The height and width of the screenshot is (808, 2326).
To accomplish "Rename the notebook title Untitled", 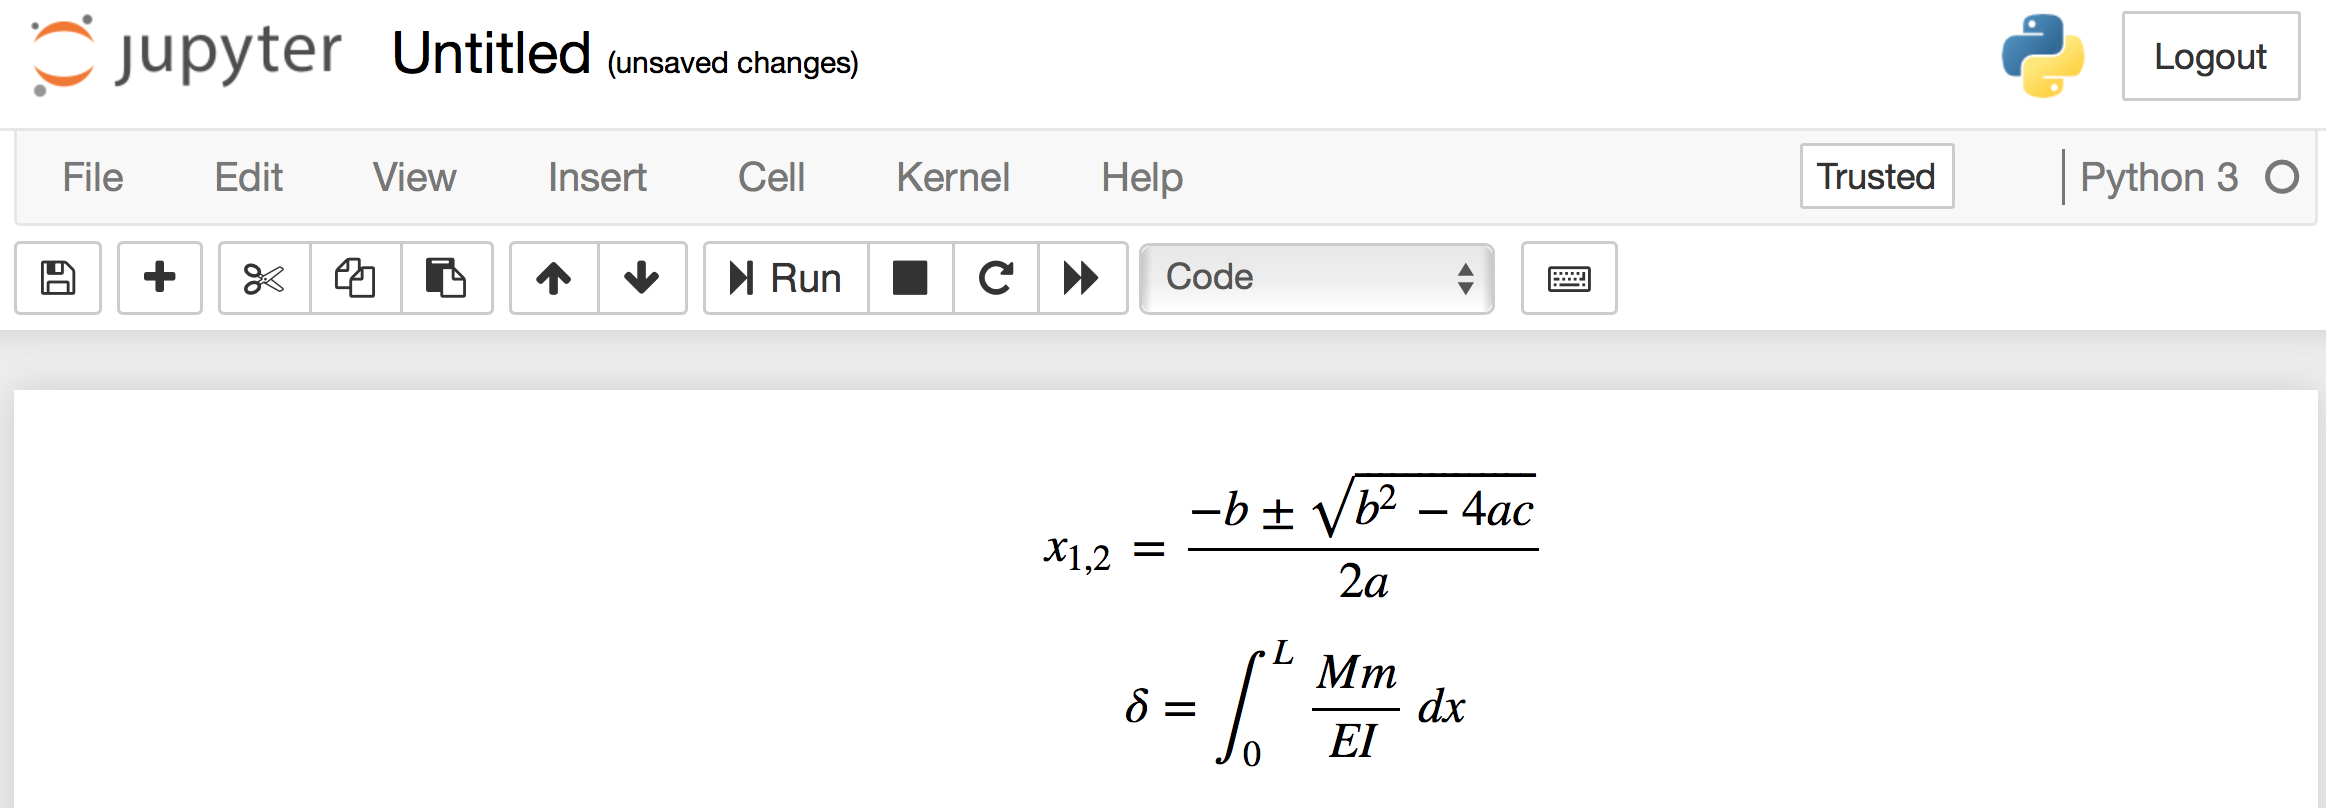I will point(491,54).
